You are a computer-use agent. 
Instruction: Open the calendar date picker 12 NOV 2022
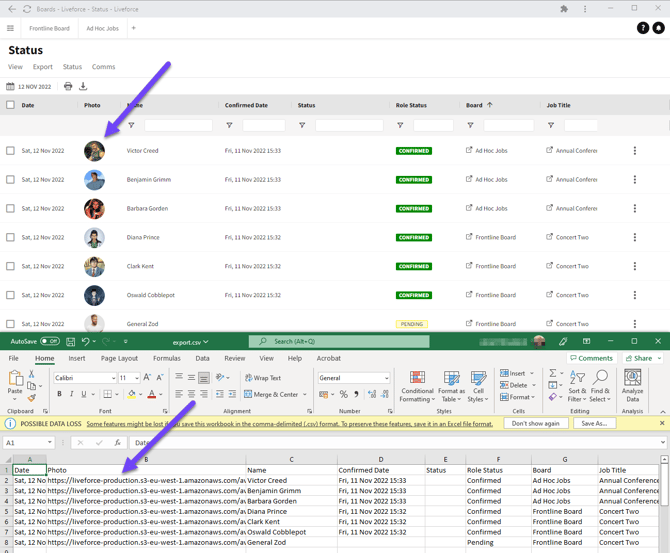[x=29, y=86]
